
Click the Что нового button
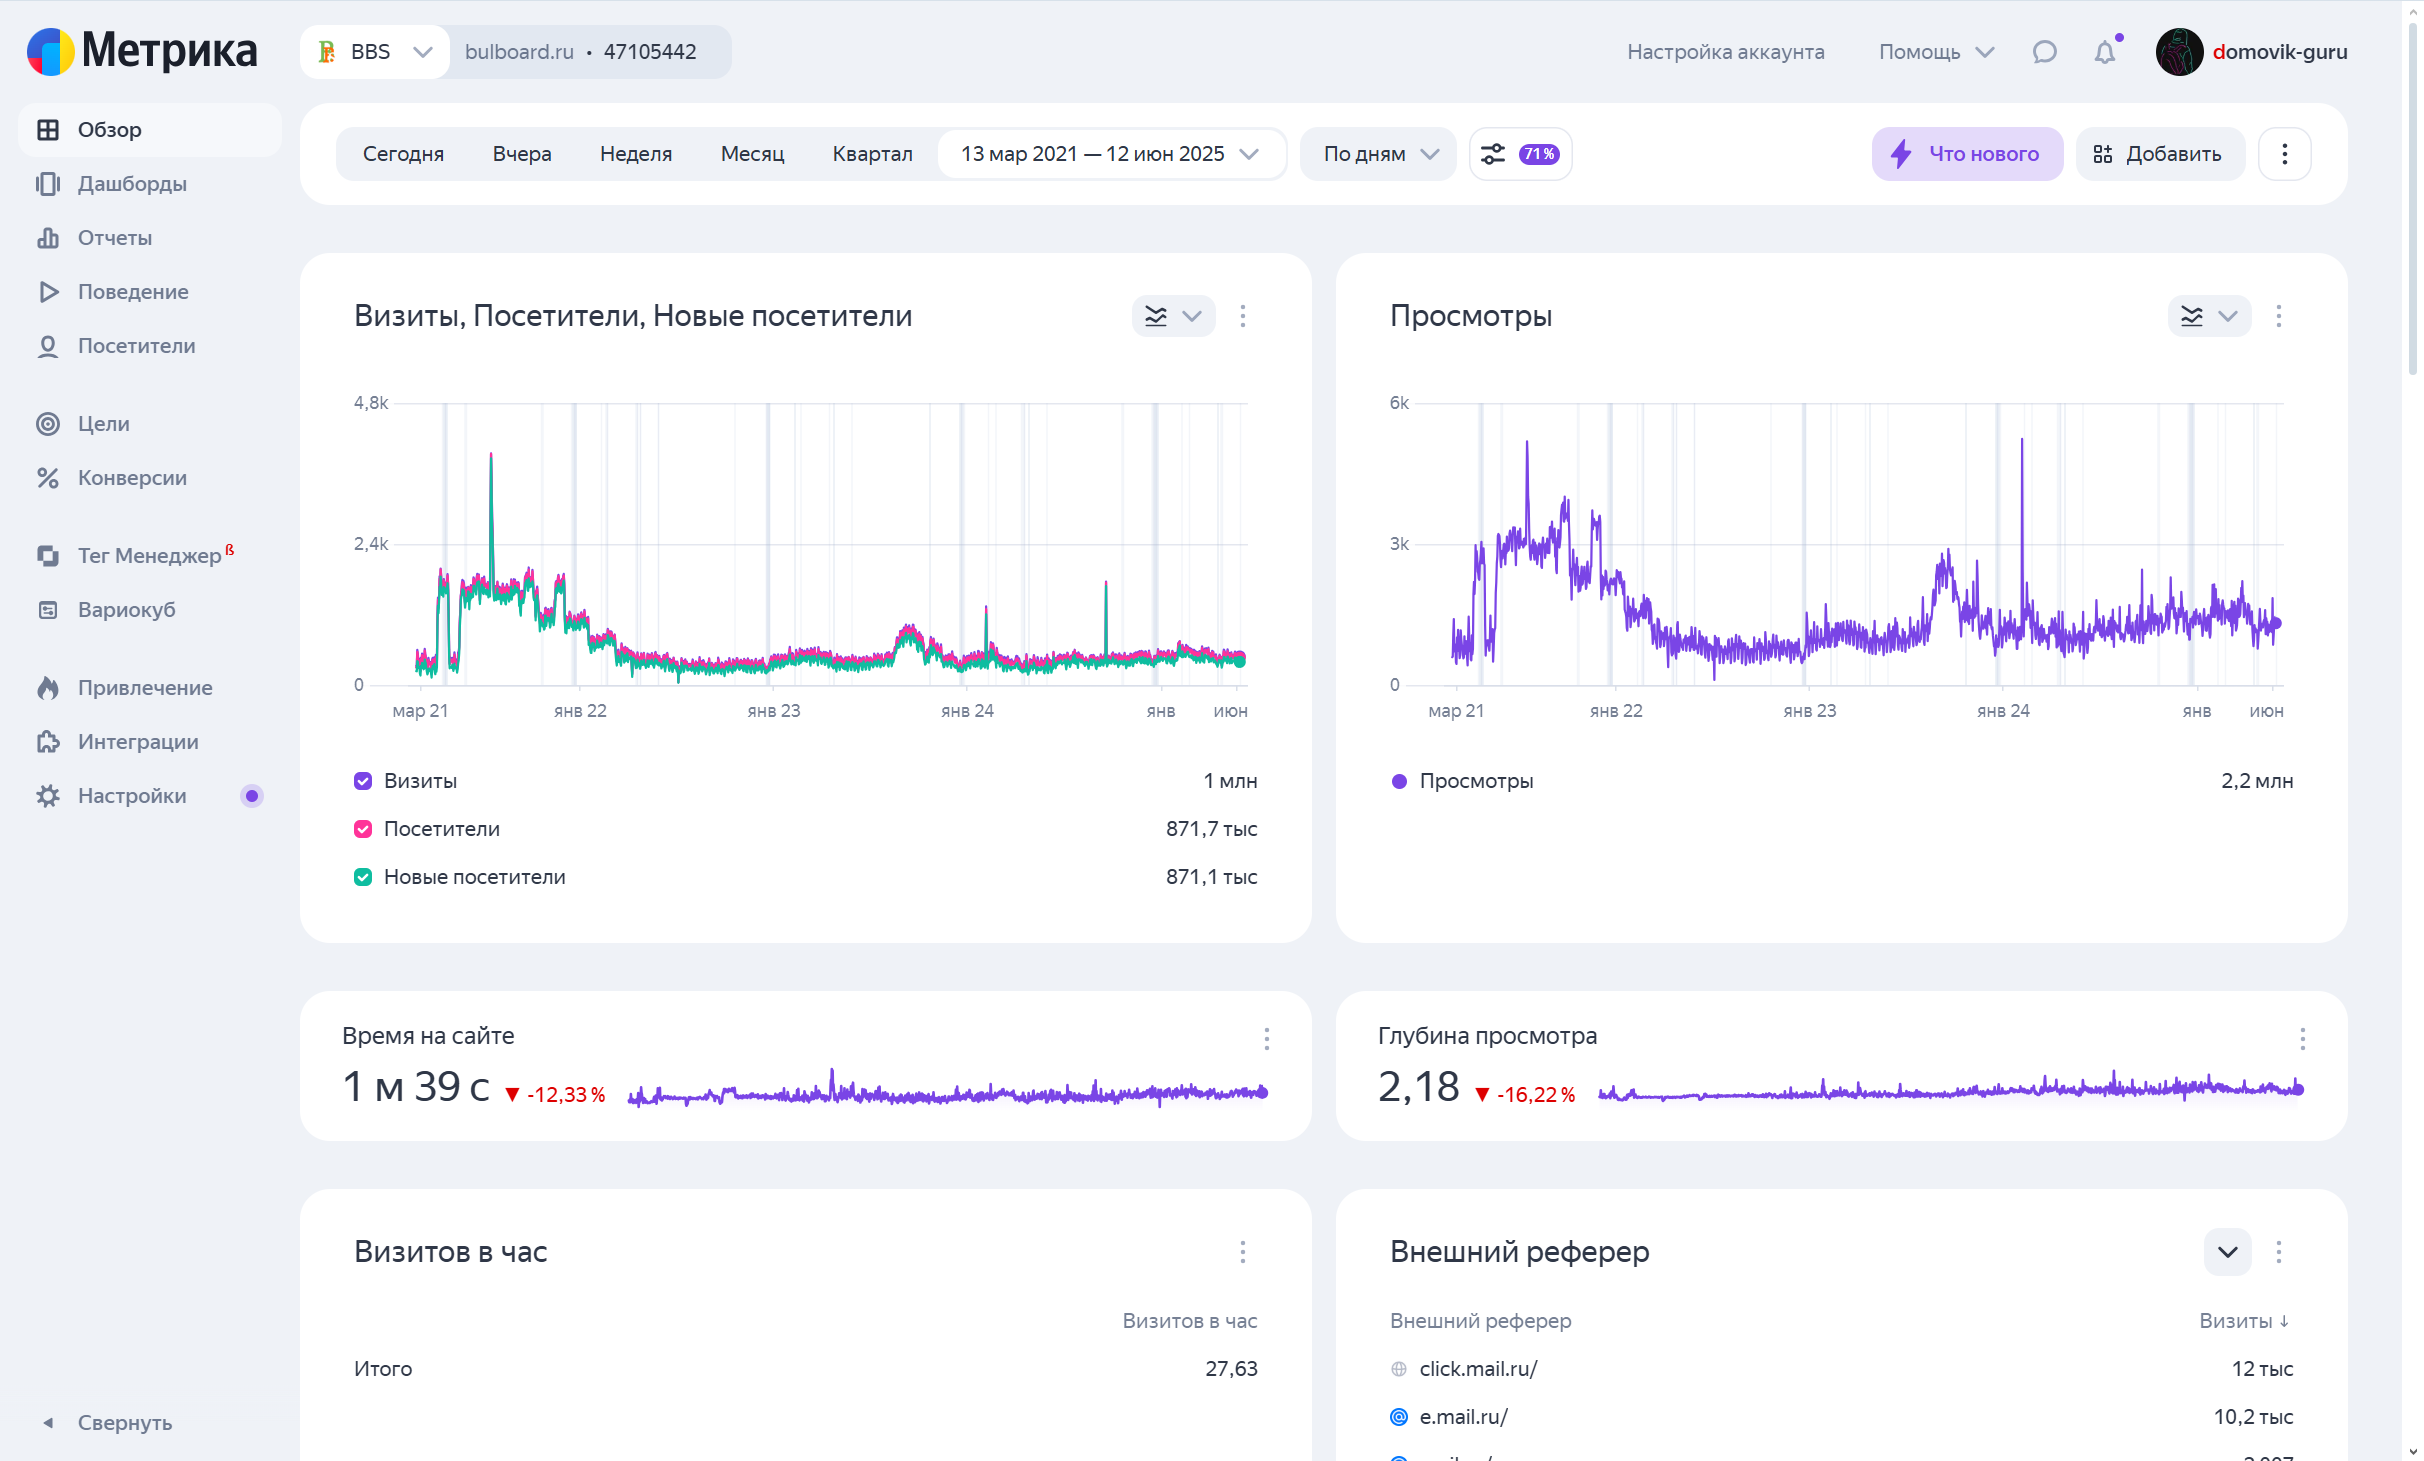pos(1966,154)
